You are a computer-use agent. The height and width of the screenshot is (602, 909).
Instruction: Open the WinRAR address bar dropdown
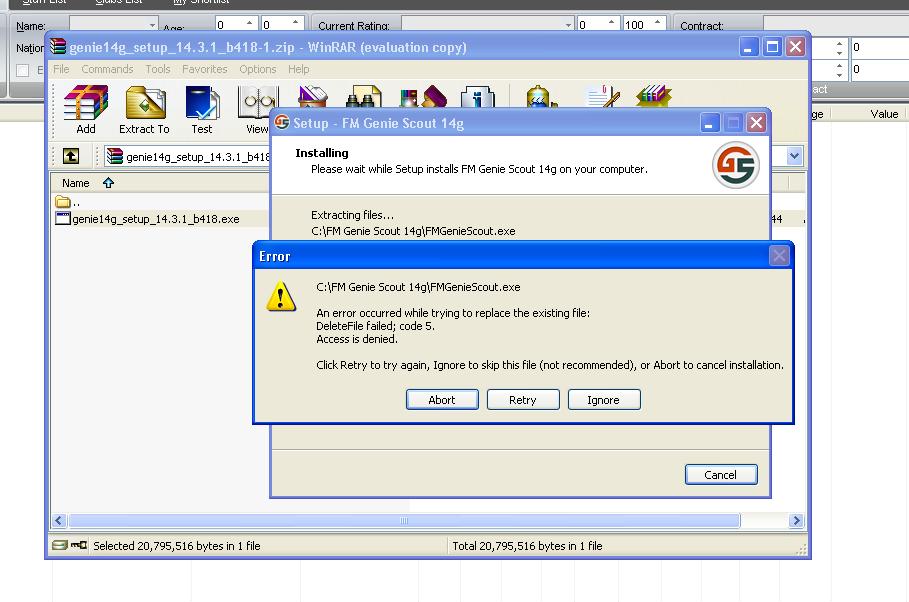(x=795, y=156)
